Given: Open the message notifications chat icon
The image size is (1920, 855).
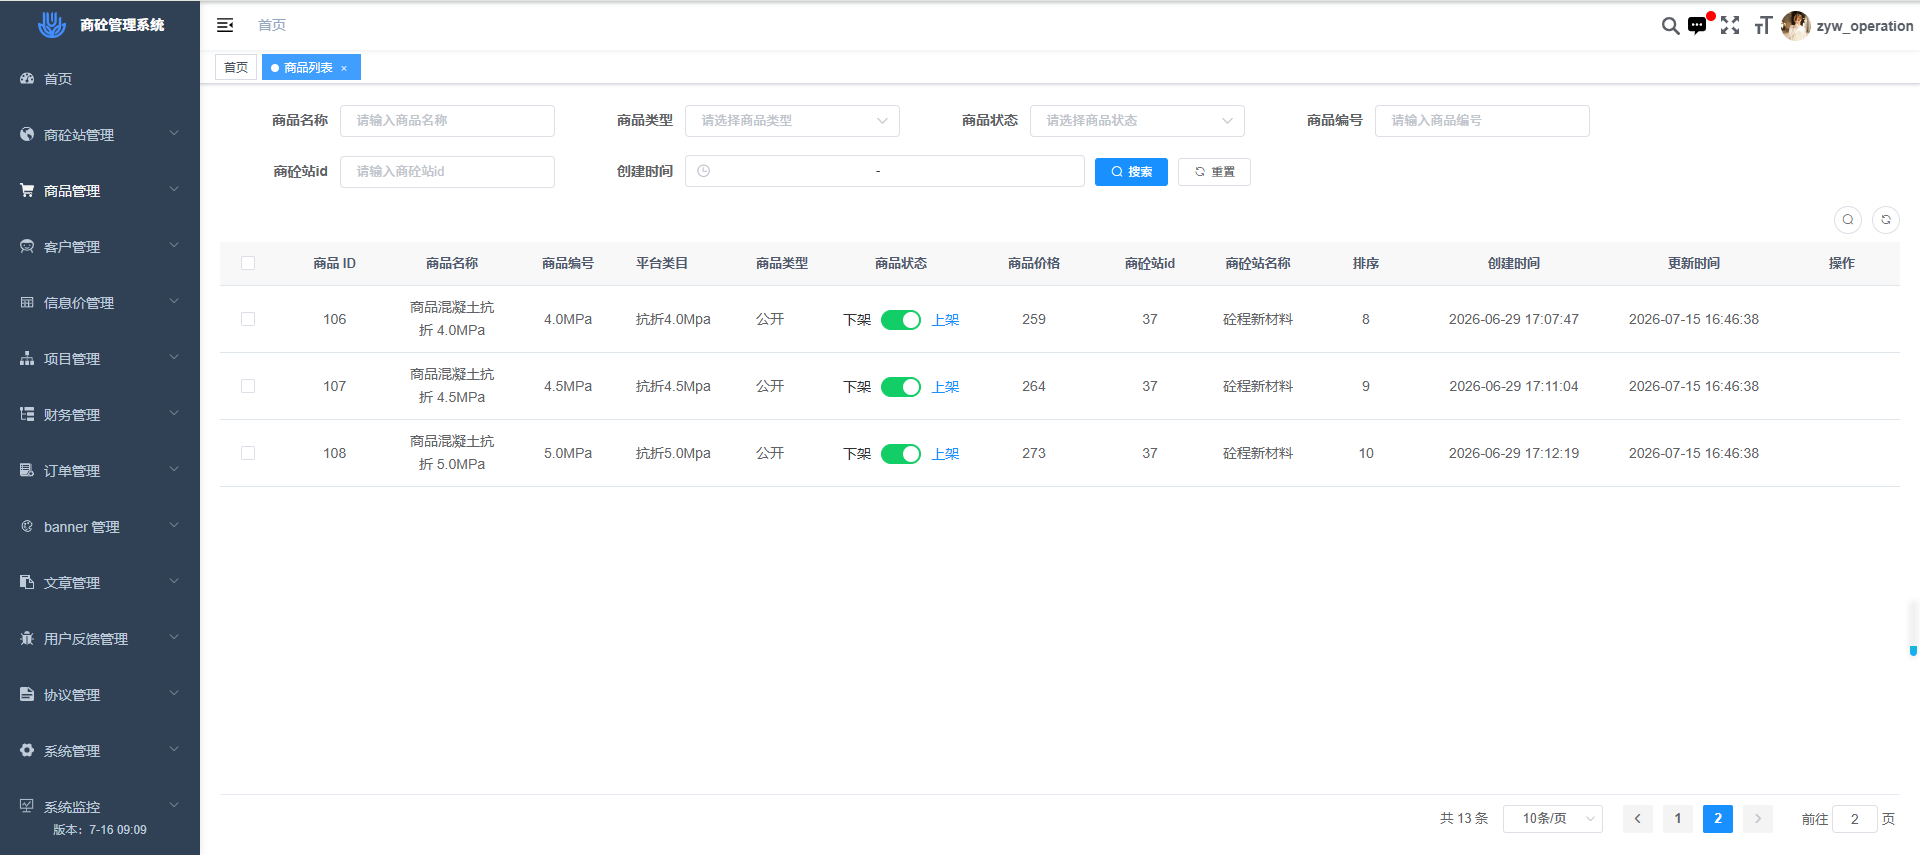Looking at the screenshot, I should point(1697,26).
